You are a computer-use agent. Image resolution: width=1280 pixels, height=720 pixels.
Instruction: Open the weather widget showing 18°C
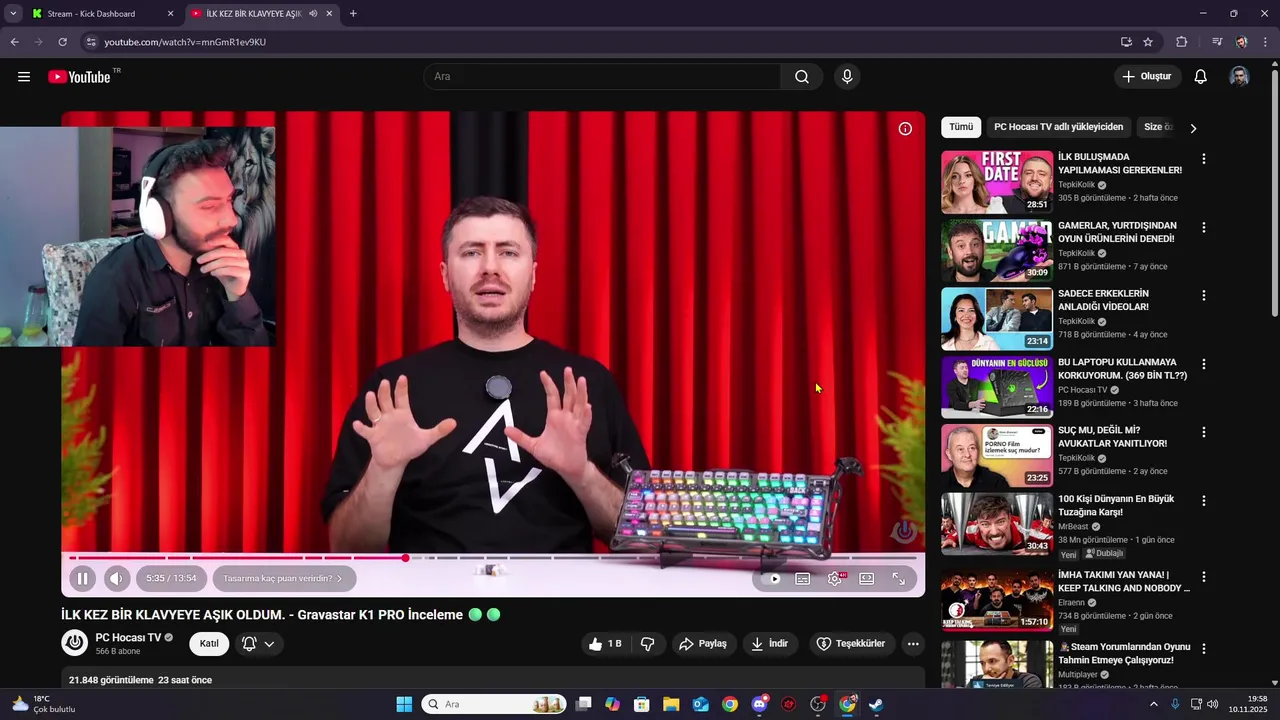44,704
